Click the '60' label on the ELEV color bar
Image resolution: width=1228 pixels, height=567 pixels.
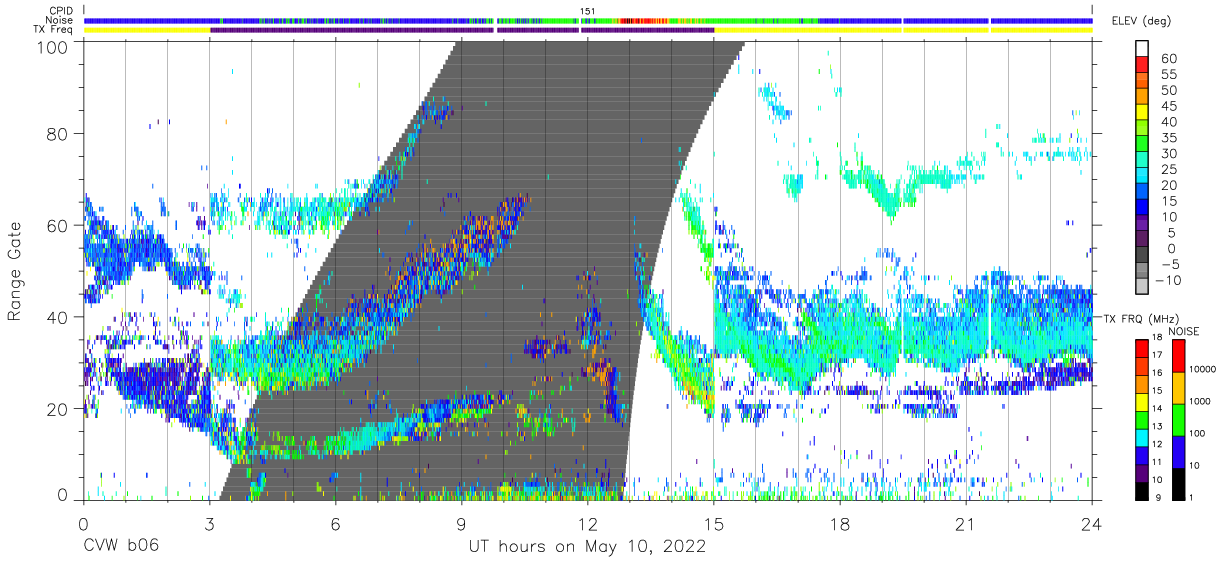1168,58
